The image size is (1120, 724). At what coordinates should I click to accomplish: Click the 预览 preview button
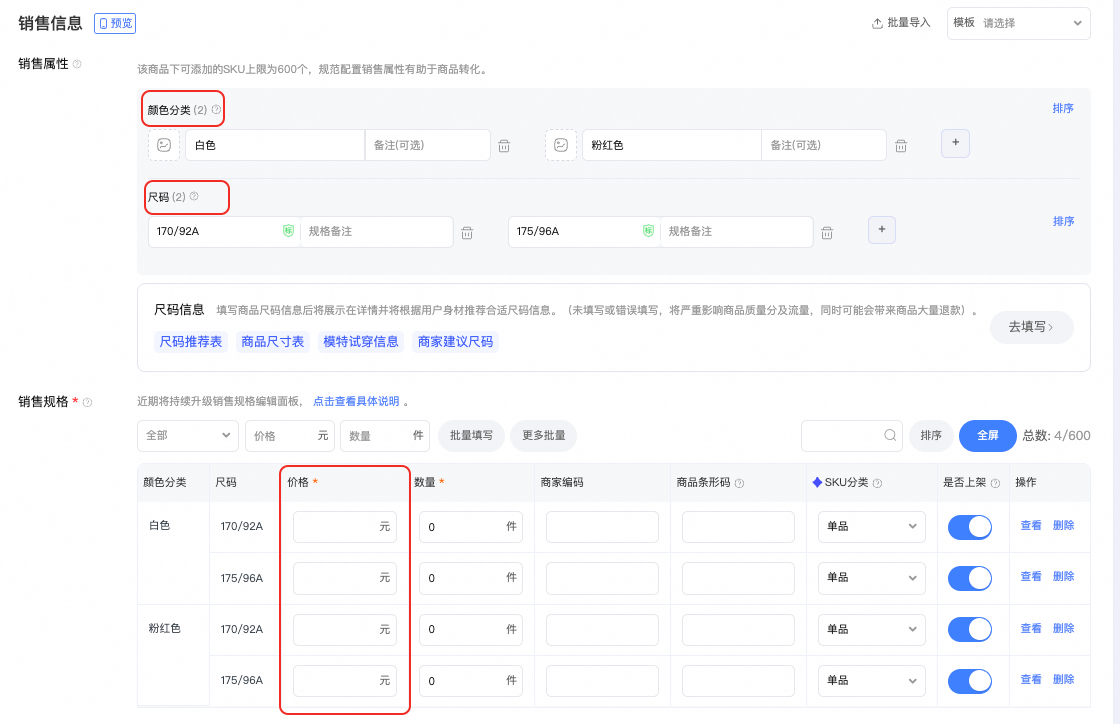pos(115,24)
